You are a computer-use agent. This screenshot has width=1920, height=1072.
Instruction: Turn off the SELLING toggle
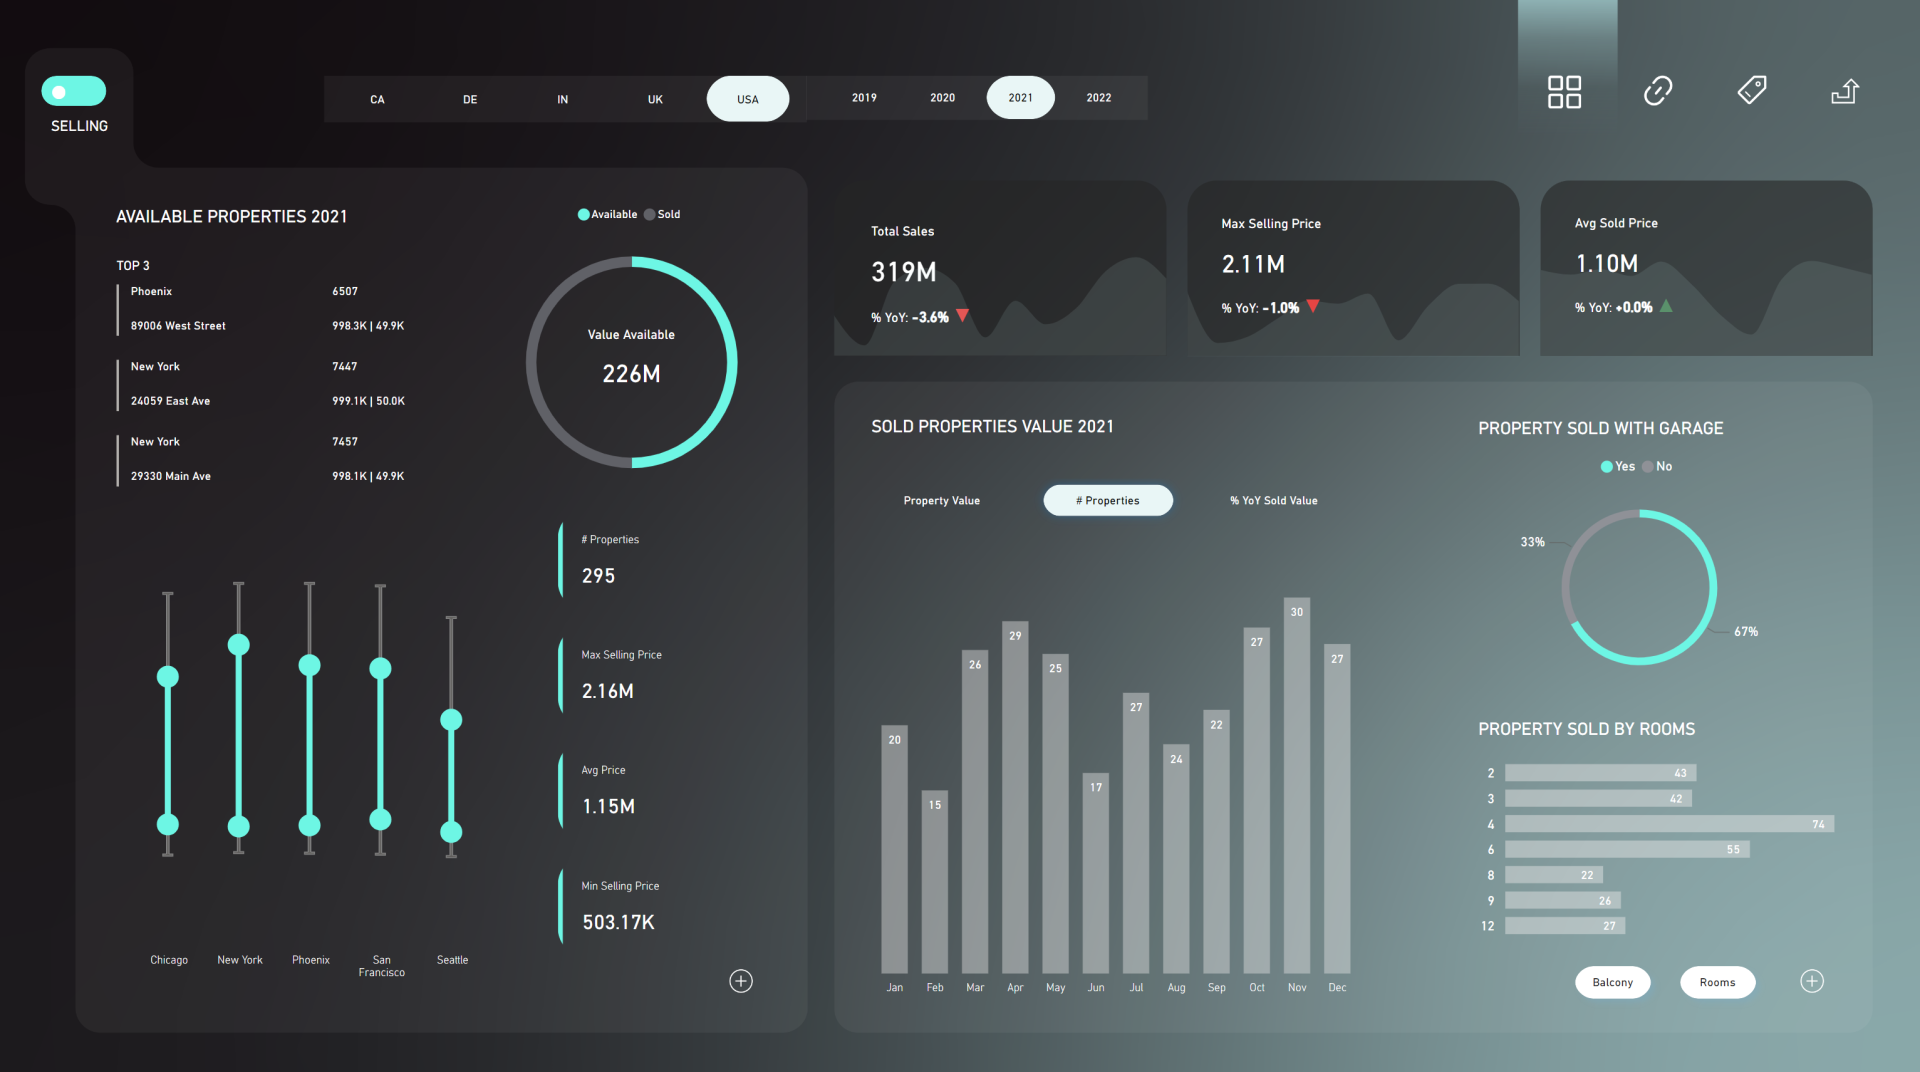[73, 90]
